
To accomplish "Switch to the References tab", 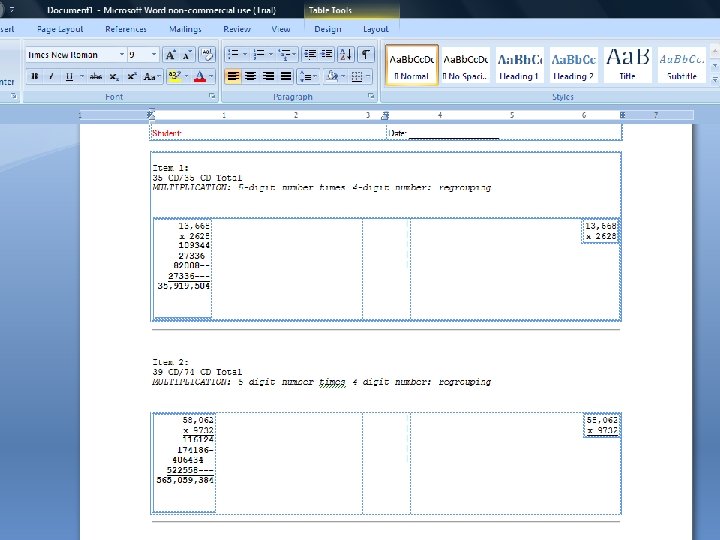I will tap(126, 29).
